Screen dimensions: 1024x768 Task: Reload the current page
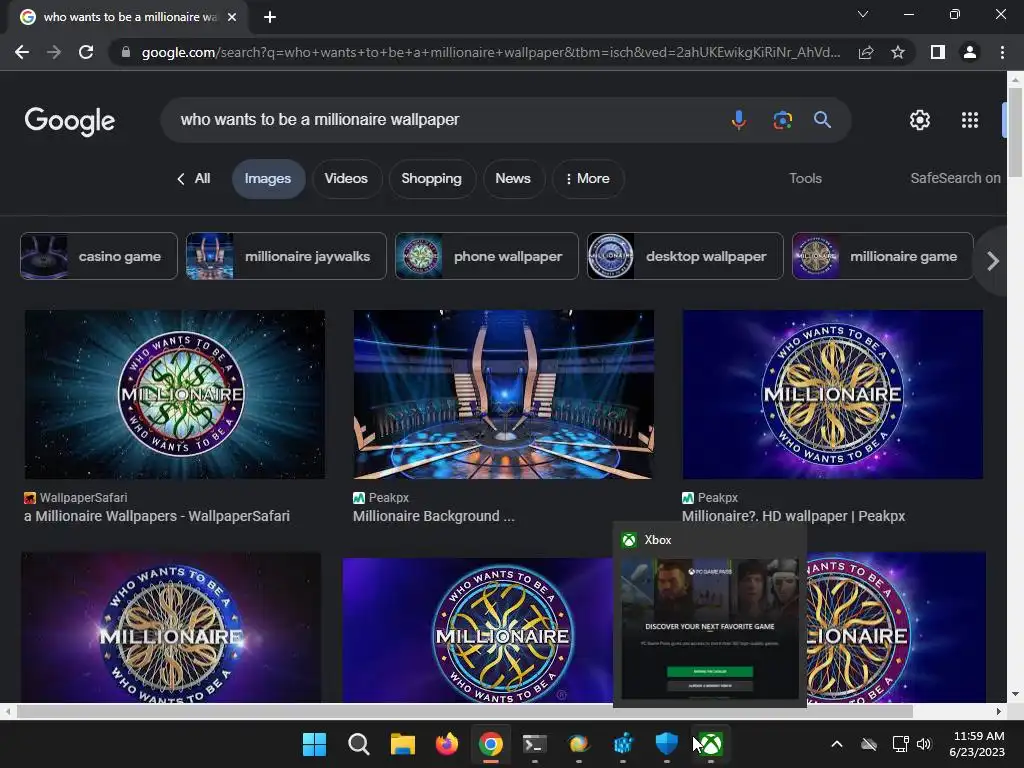coord(86,52)
